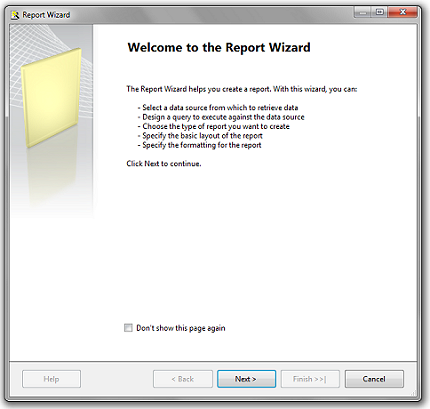Click the disabled Finish >>| button

click(x=310, y=379)
